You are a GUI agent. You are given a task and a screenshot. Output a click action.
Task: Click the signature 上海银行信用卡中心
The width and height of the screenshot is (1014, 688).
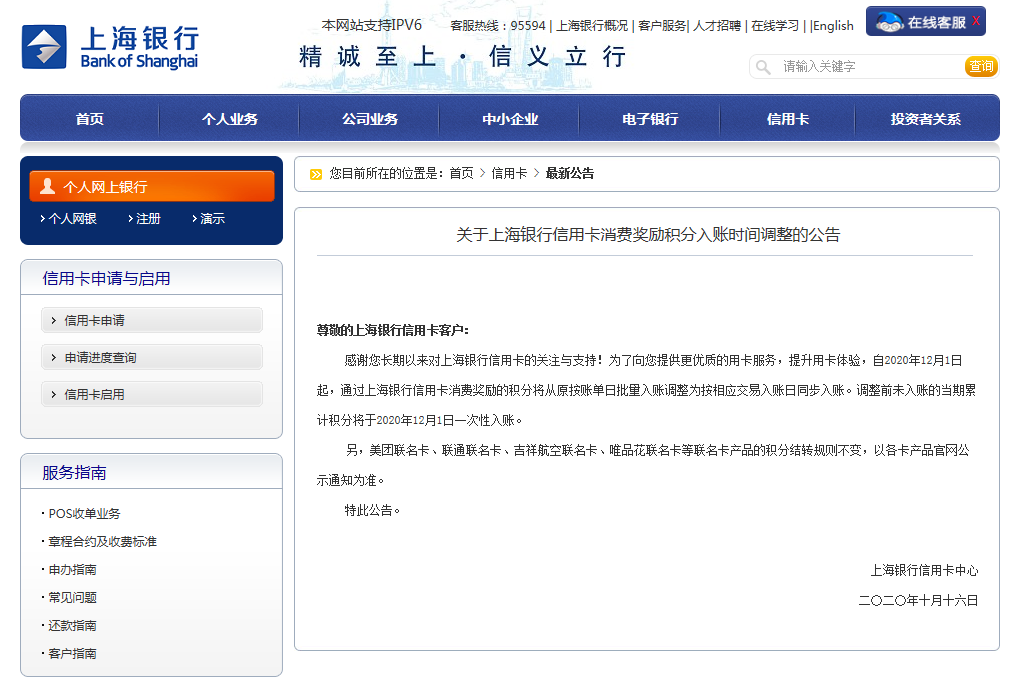[x=924, y=570]
